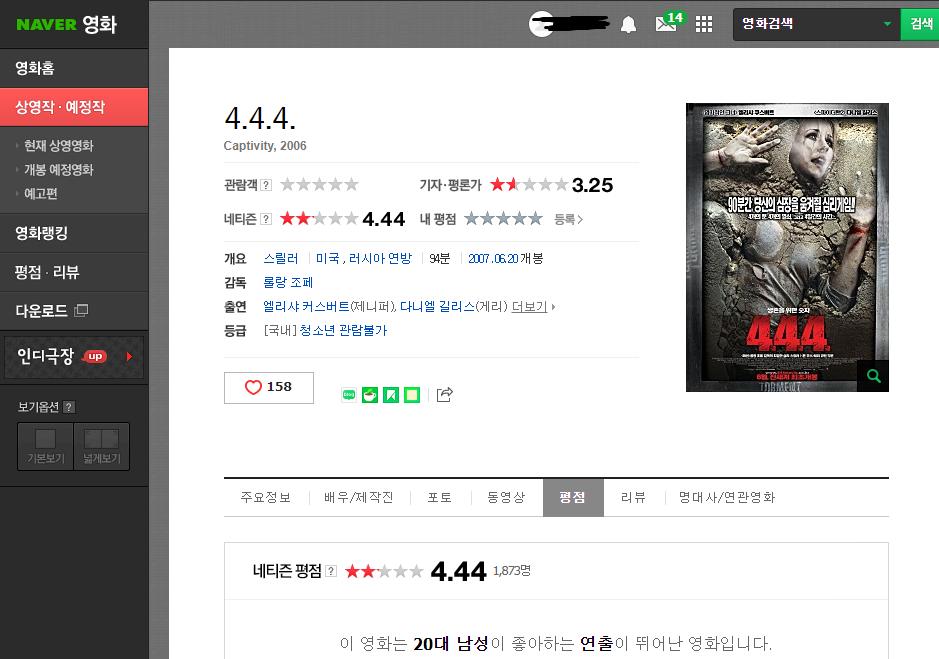Screen dimensions: 939x659
Task: Open the notifications bell icon
Action: coord(628,25)
